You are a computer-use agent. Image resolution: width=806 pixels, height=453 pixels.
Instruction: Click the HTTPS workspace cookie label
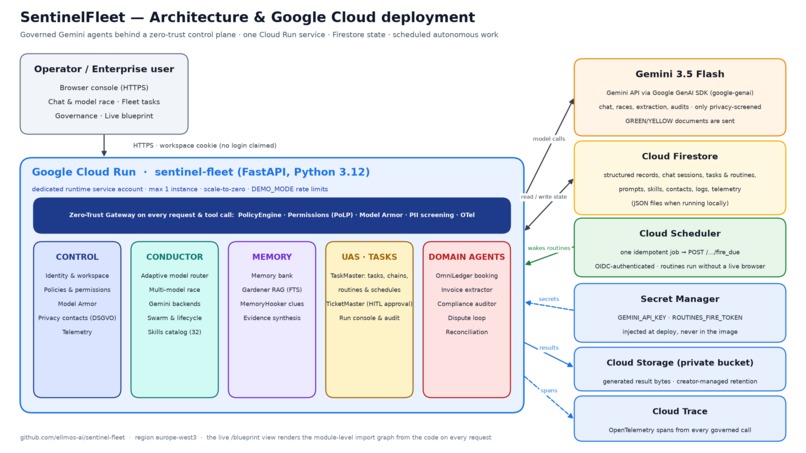point(205,146)
